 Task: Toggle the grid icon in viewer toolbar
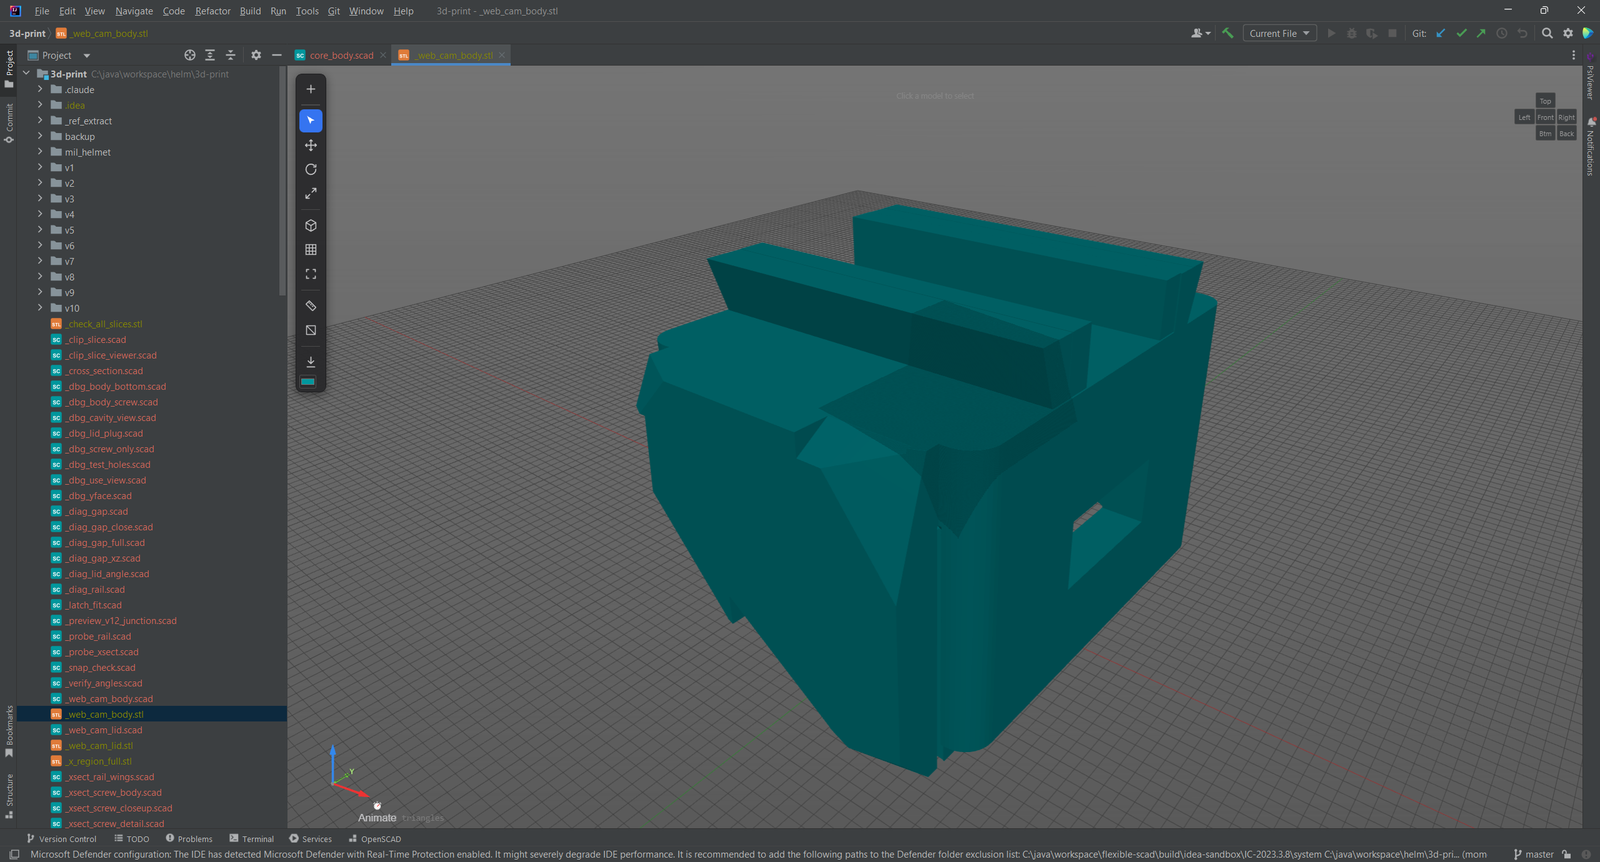pos(311,250)
